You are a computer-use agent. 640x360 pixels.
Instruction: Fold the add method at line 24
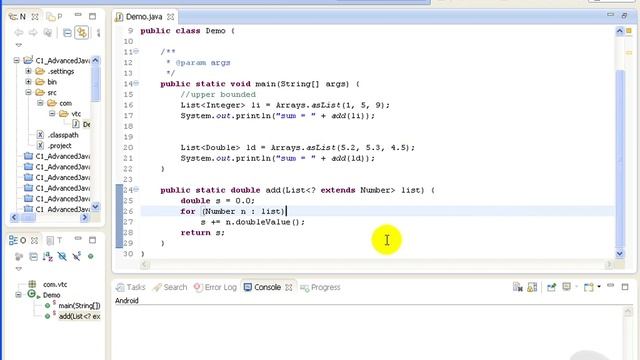[136, 189]
